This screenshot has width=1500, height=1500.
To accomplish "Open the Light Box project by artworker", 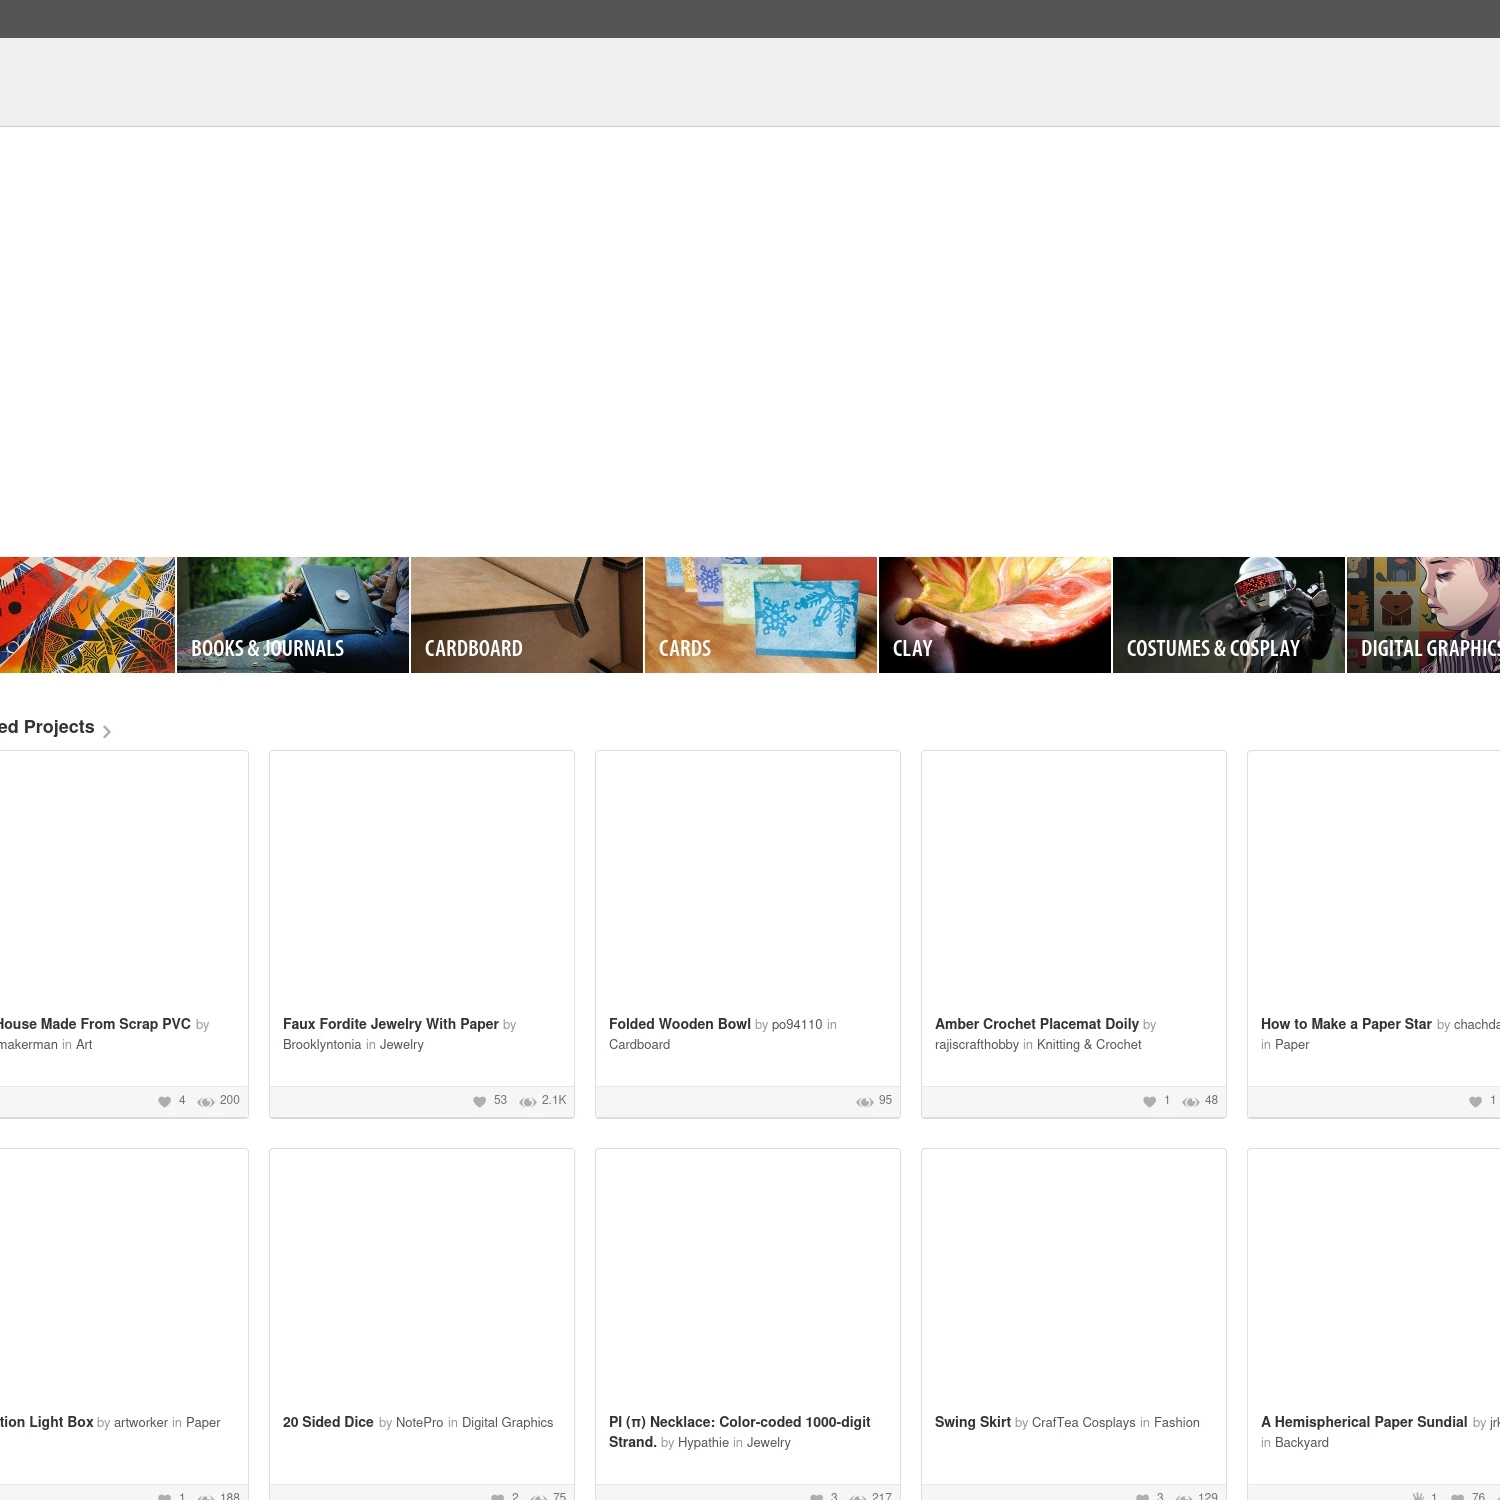I will coord(47,1422).
